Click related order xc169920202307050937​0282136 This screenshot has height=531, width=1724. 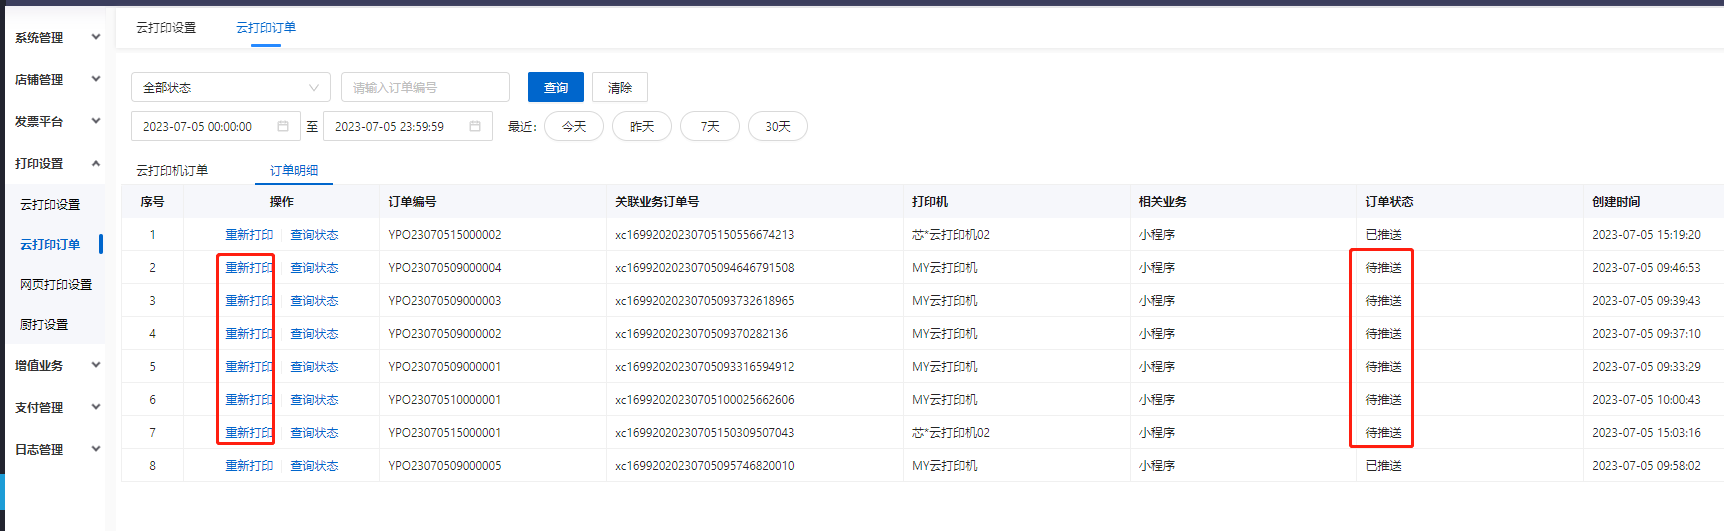coord(701,333)
